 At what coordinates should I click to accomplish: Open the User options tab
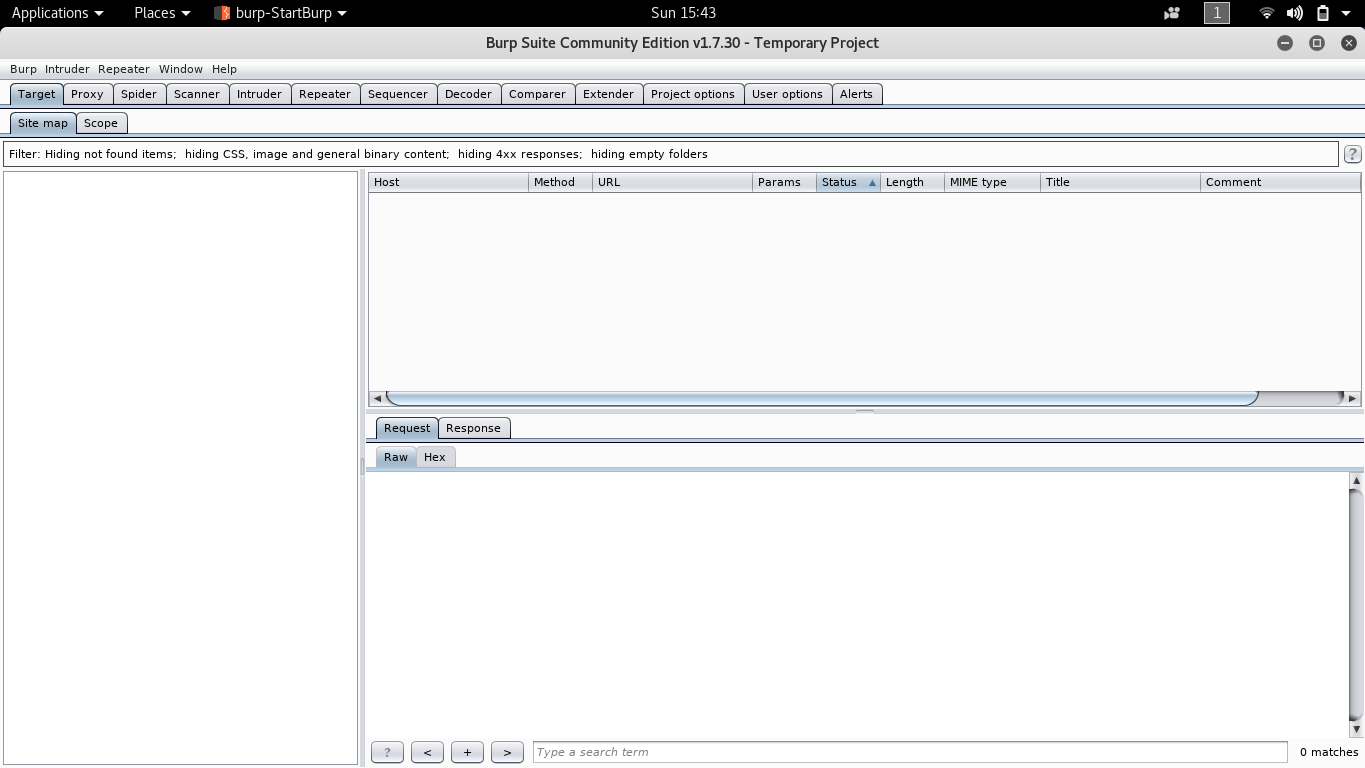(x=787, y=94)
